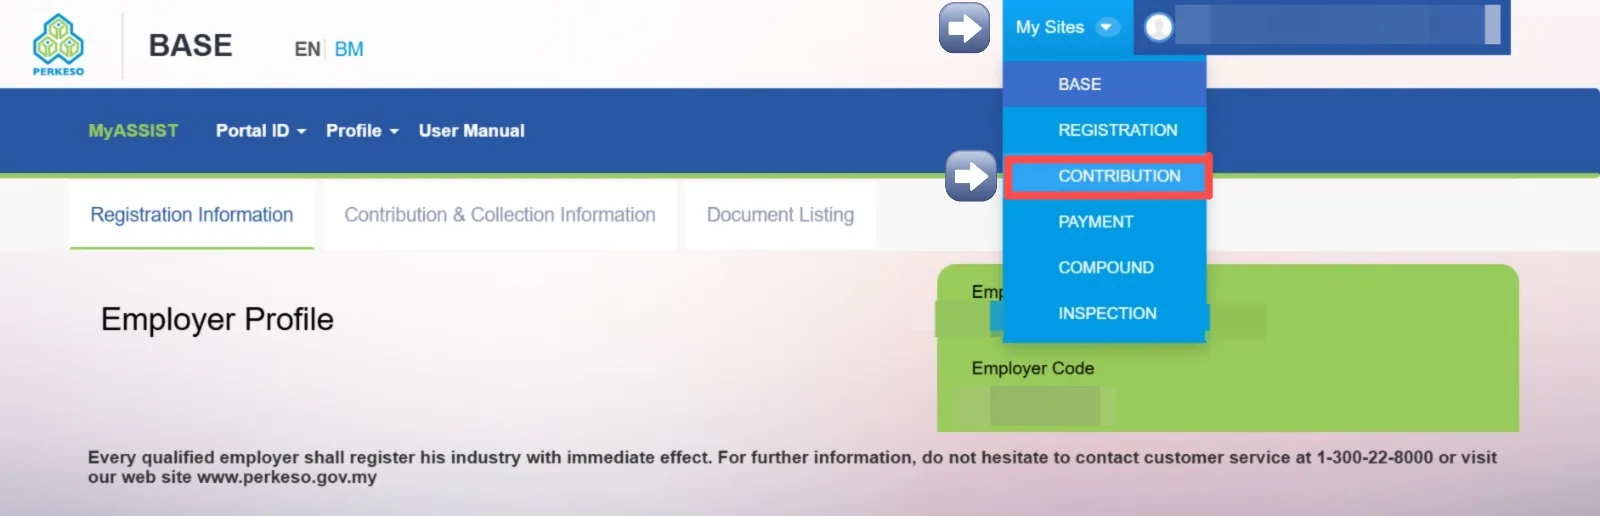Click the MyASSIST navigation link
1600x516 pixels.
pyautogui.click(x=133, y=131)
